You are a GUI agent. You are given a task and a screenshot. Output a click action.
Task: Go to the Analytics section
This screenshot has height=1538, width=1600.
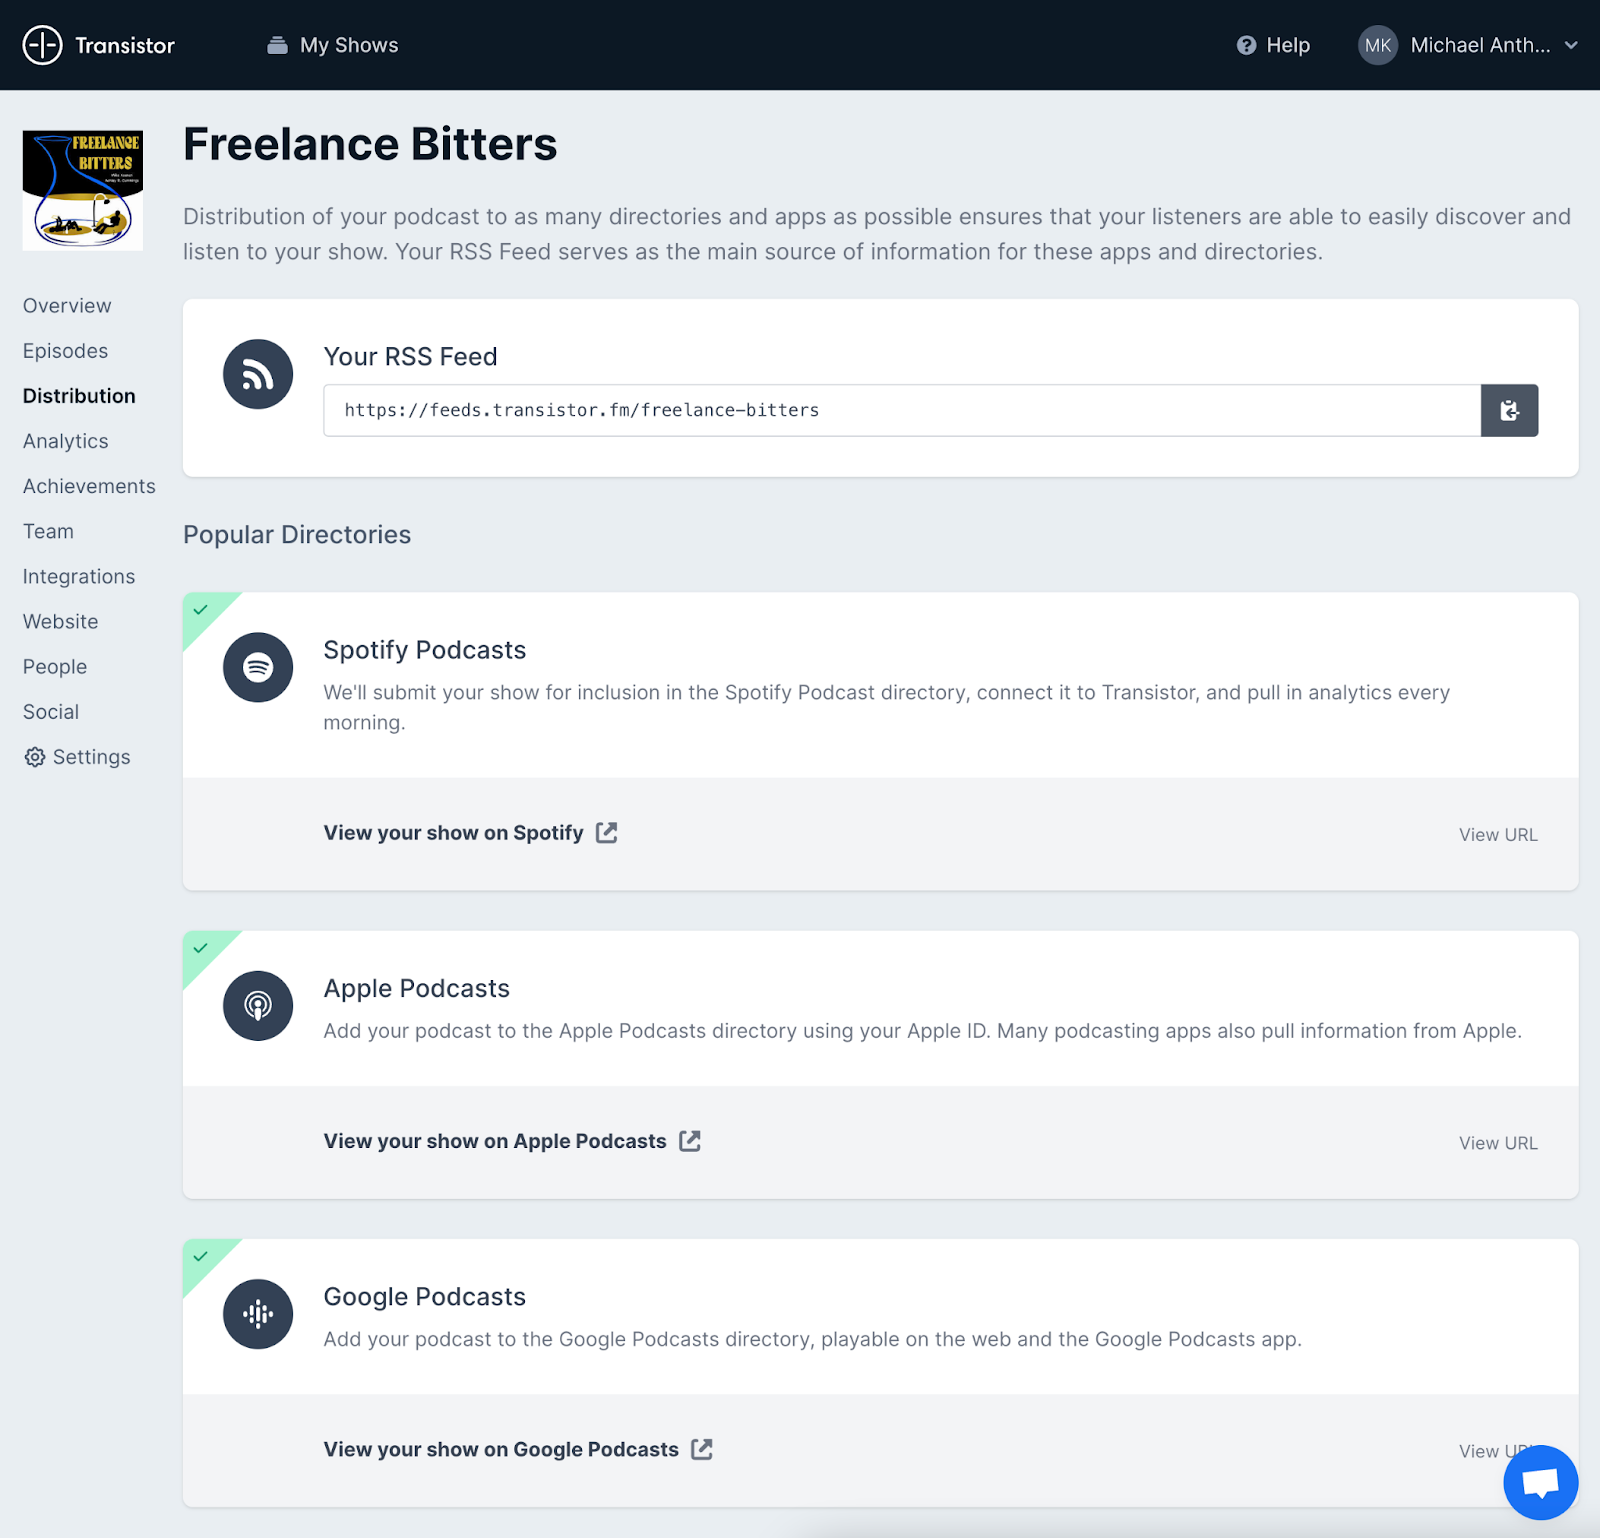(66, 441)
